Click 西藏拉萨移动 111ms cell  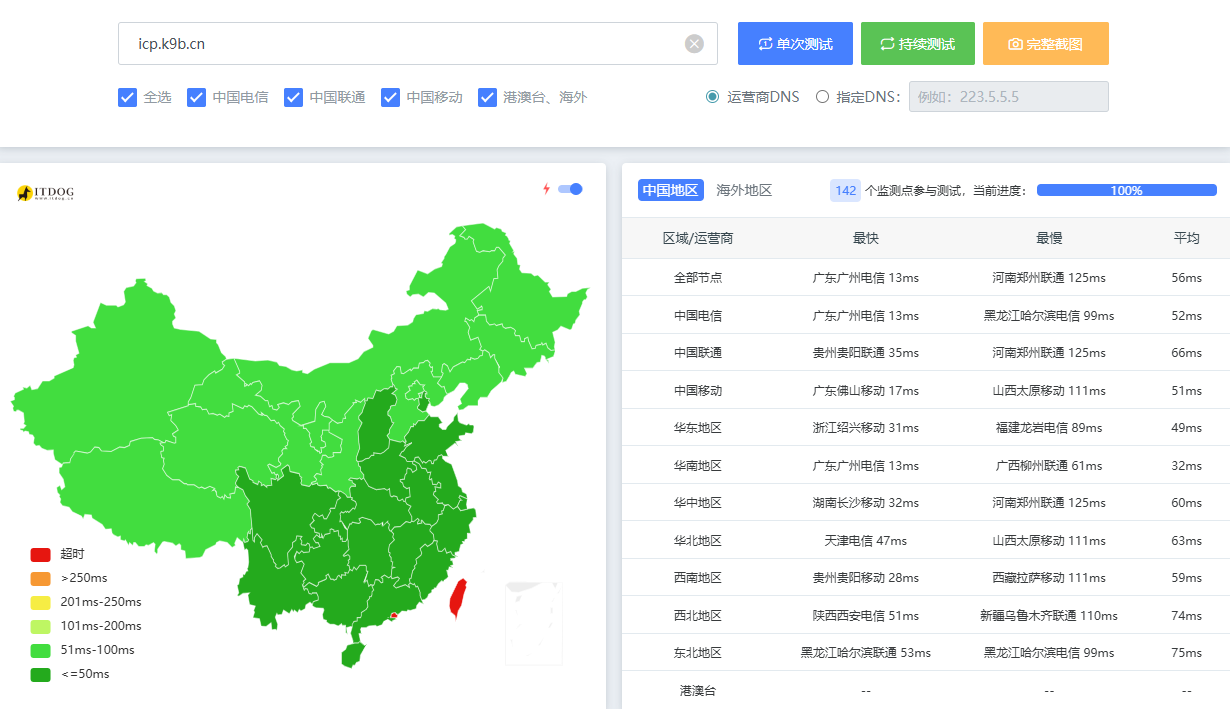point(1048,578)
